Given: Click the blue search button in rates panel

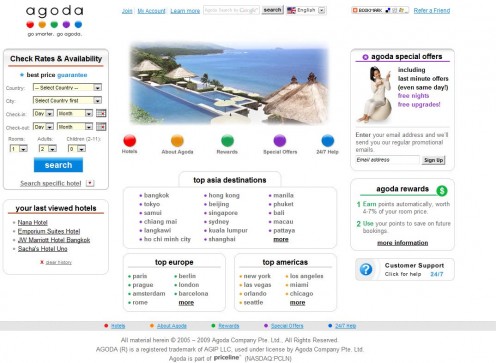Looking at the screenshot, I should point(58,165).
